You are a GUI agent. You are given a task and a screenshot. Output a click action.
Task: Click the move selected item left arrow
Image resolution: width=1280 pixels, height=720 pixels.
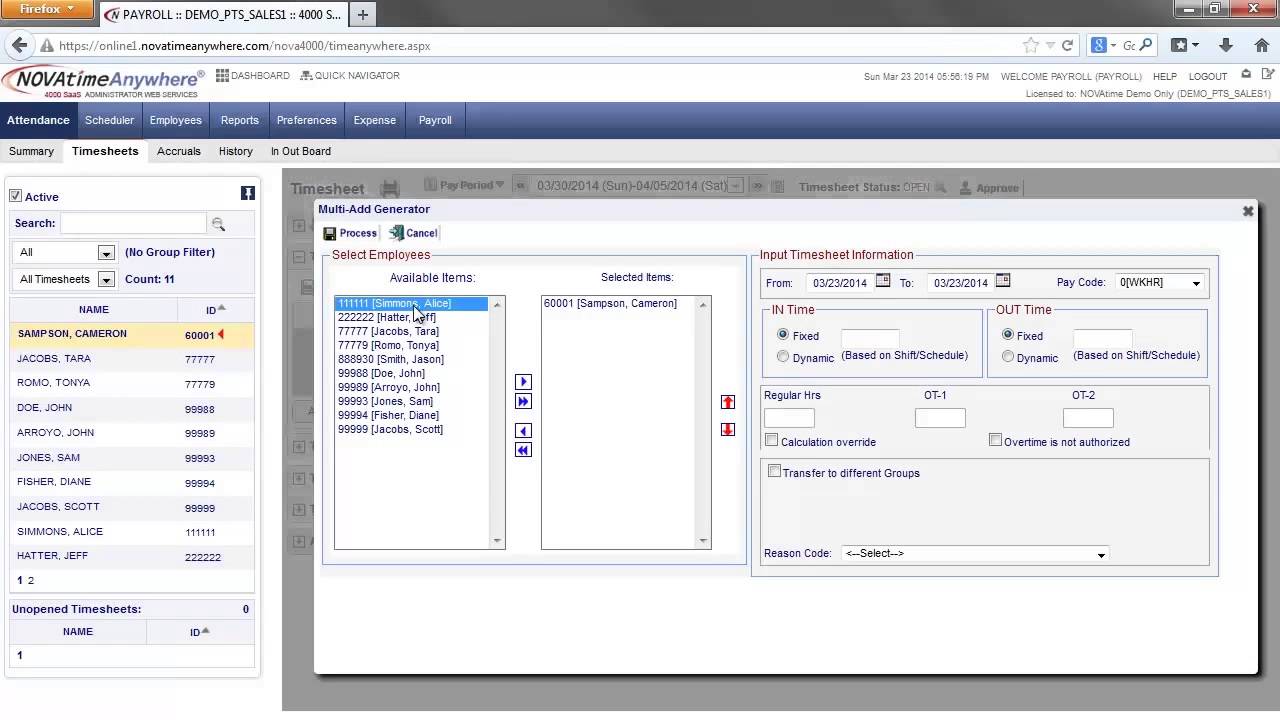(x=523, y=431)
